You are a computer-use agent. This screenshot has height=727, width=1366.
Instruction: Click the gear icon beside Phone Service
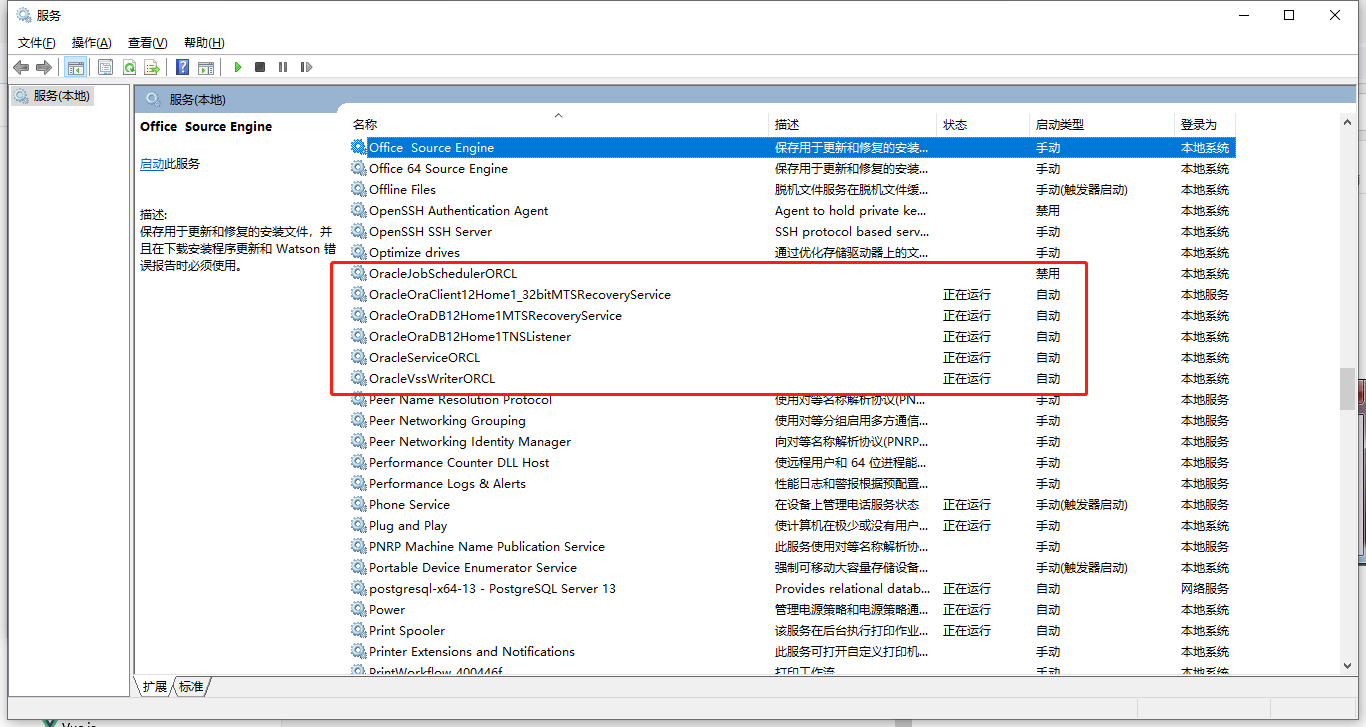359,504
